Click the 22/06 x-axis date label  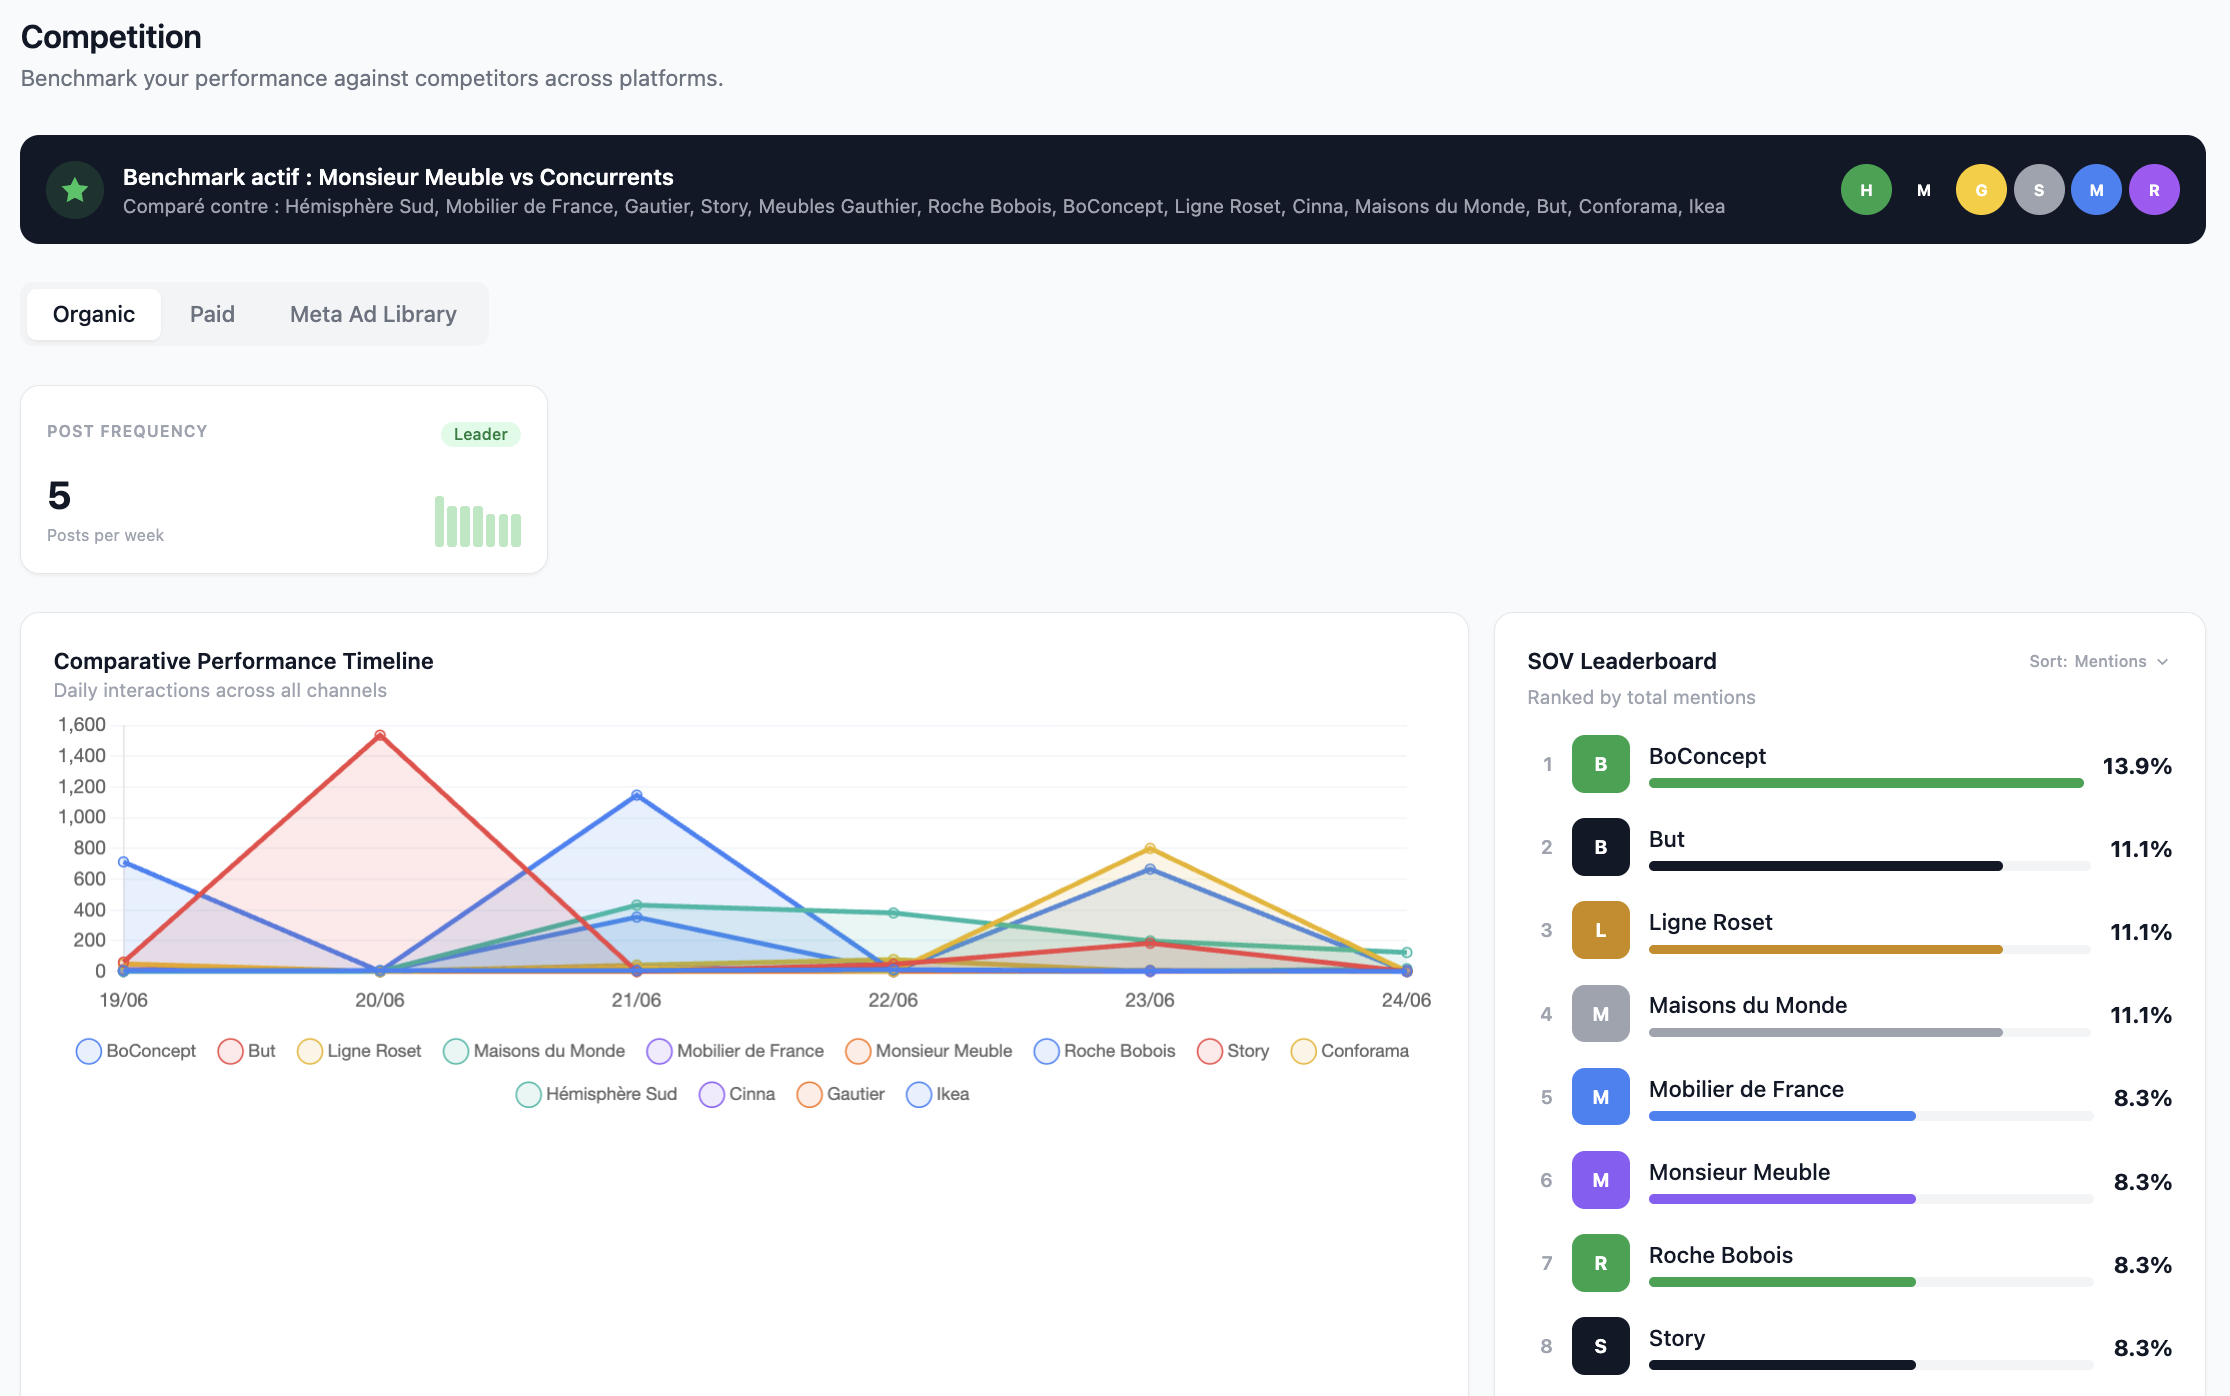point(893,1000)
